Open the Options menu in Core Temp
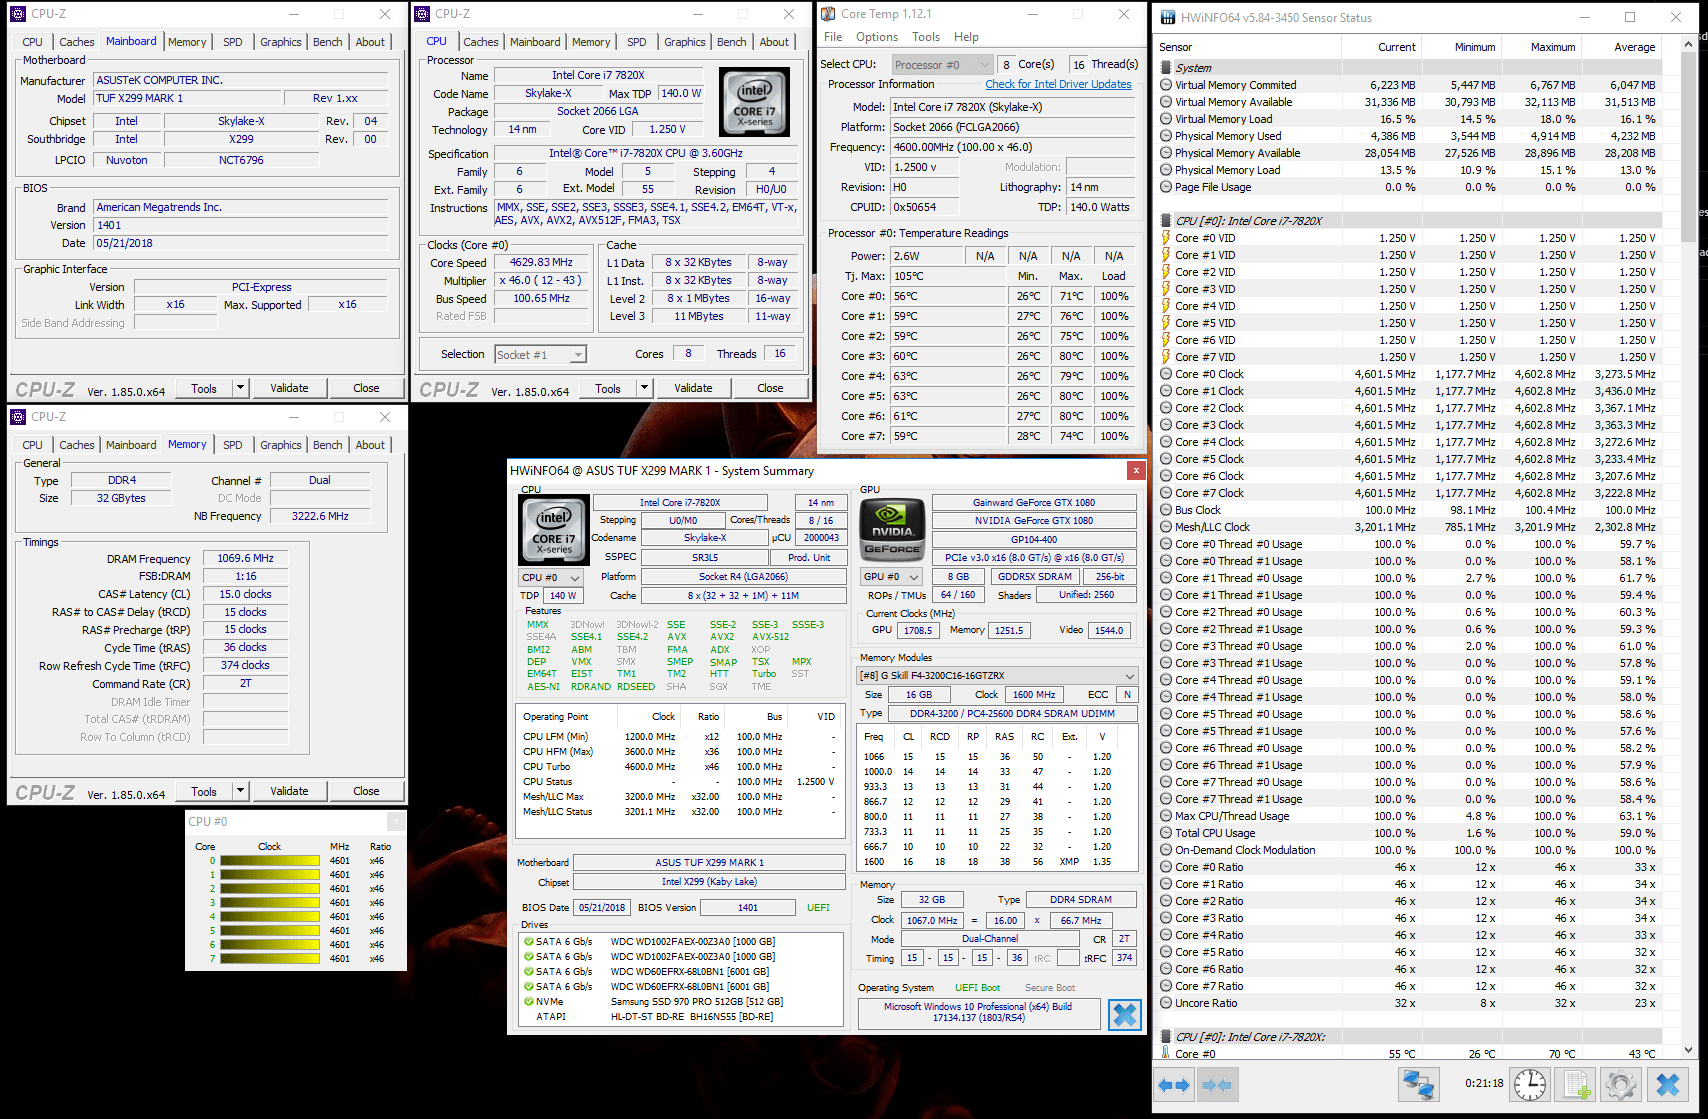The width and height of the screenshot is (1708, 1119). point(877,37)
